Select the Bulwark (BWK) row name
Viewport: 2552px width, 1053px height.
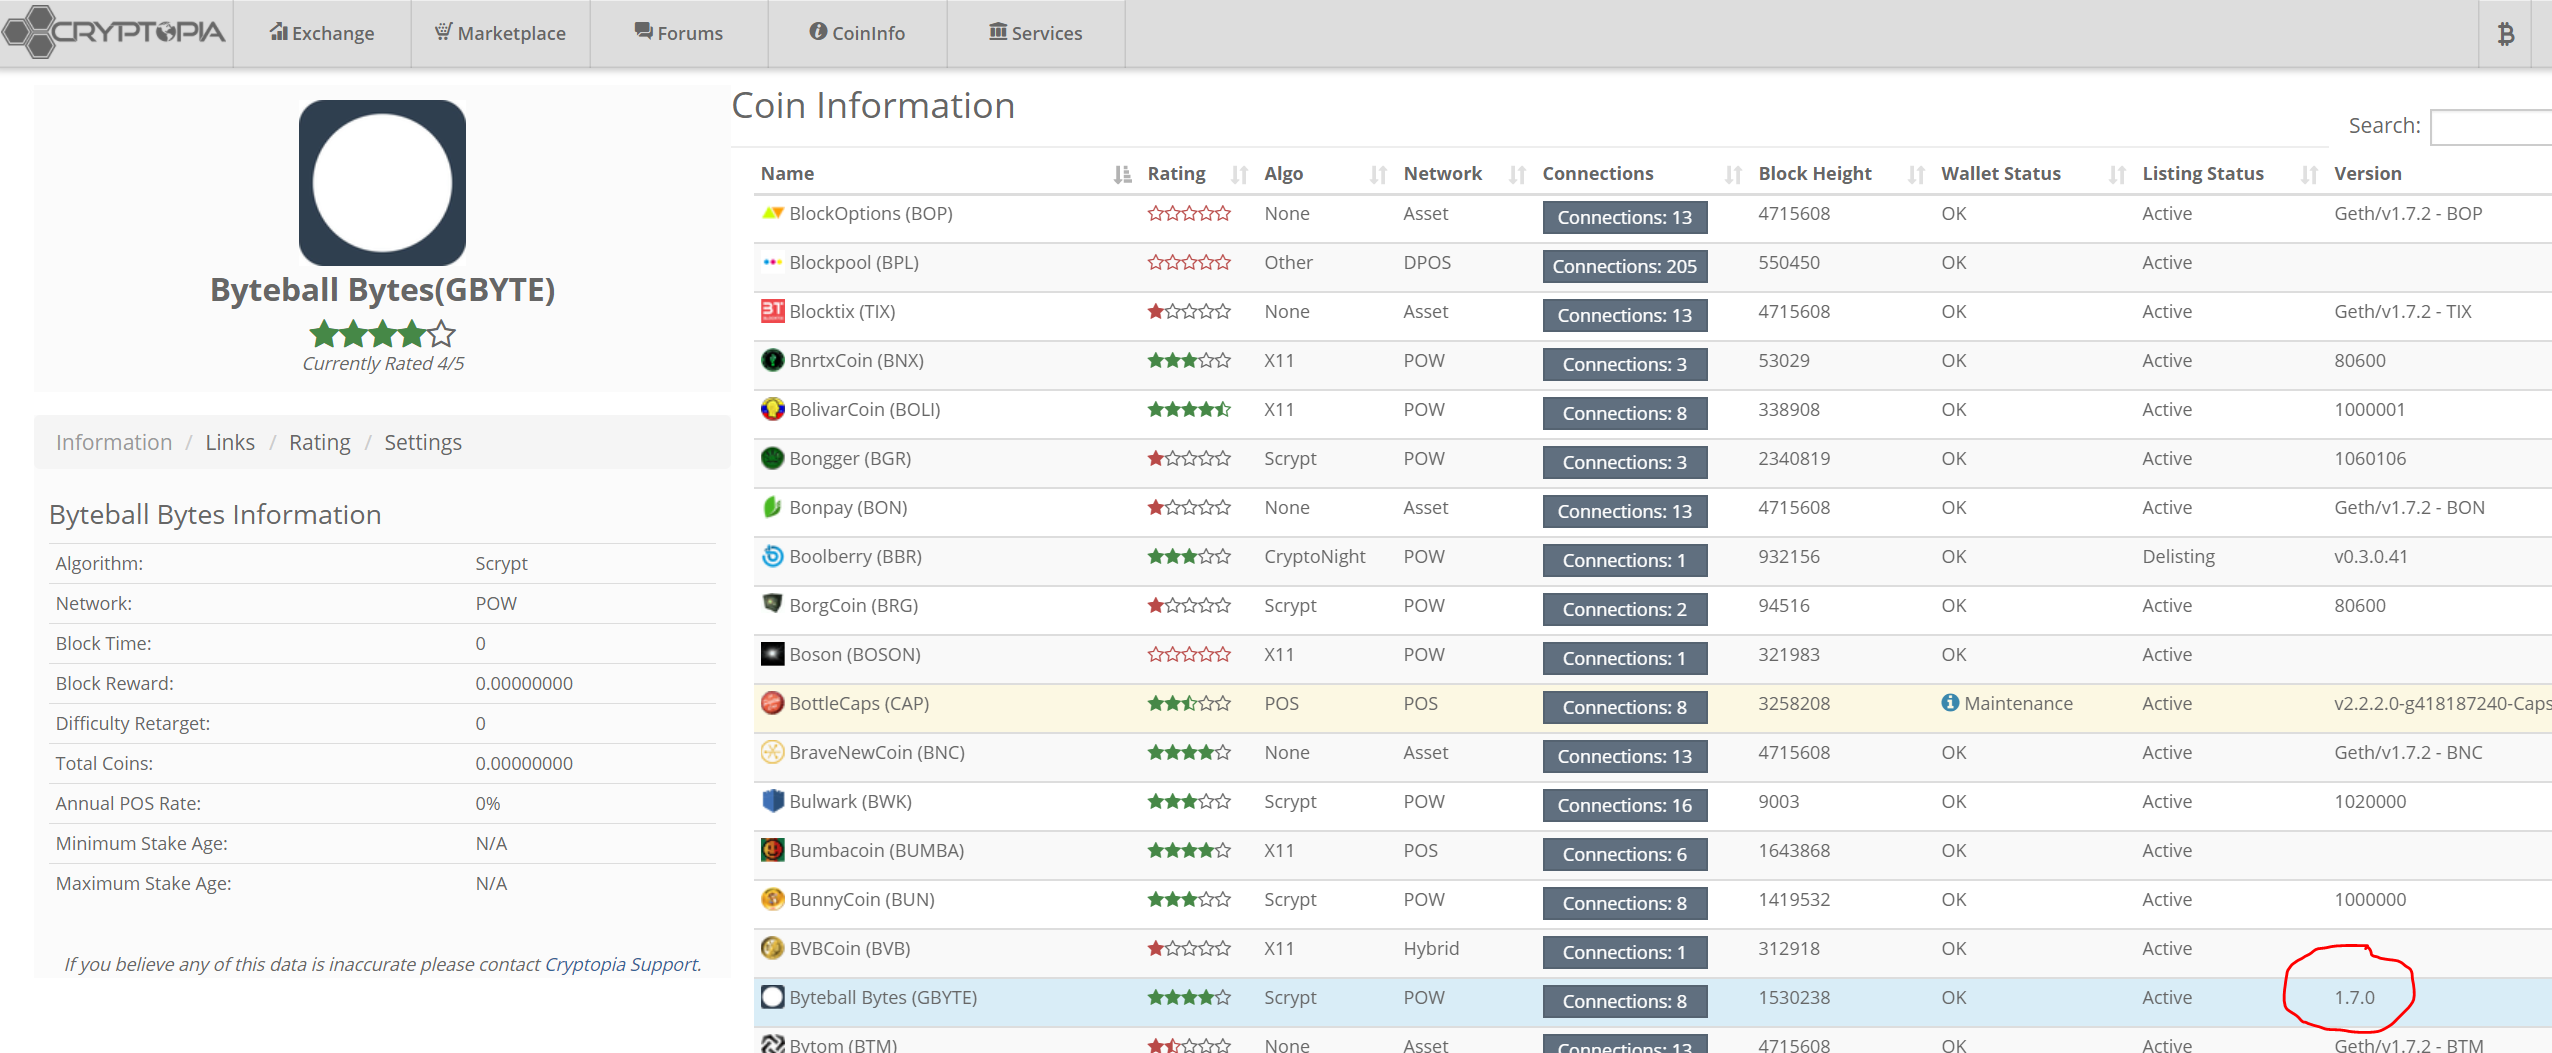[850, 801]
